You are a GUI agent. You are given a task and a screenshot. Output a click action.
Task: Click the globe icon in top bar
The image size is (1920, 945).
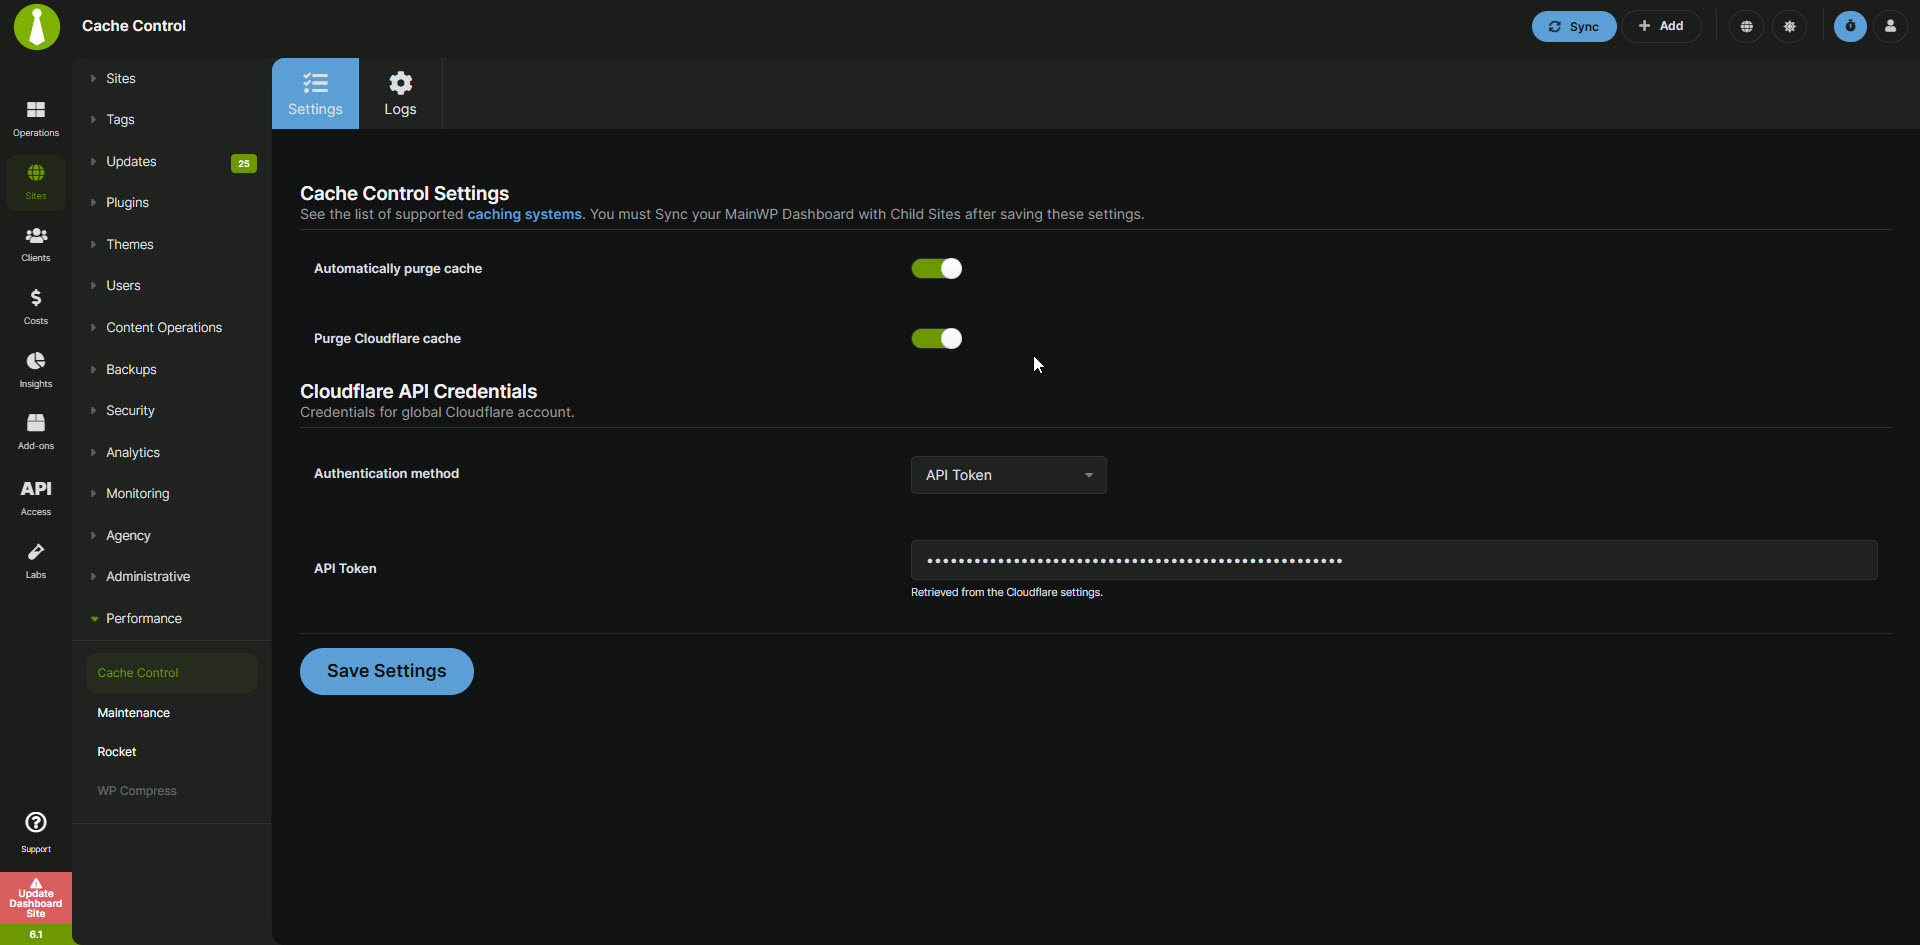click(x=1746, y=27)
